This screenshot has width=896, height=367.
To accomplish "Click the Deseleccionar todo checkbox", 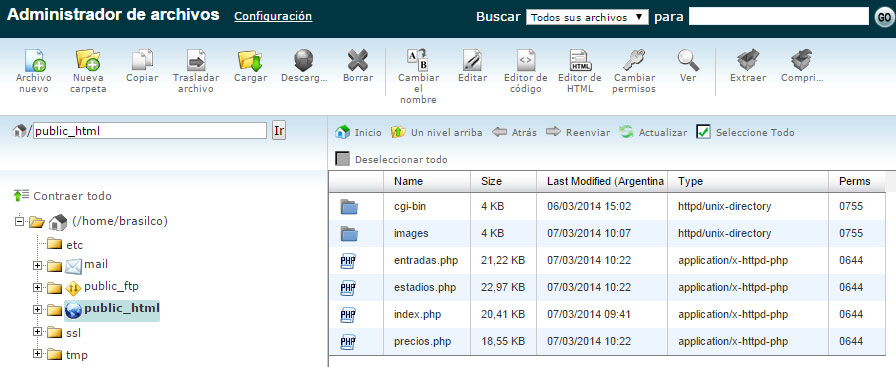I will (x=342, y=159).
